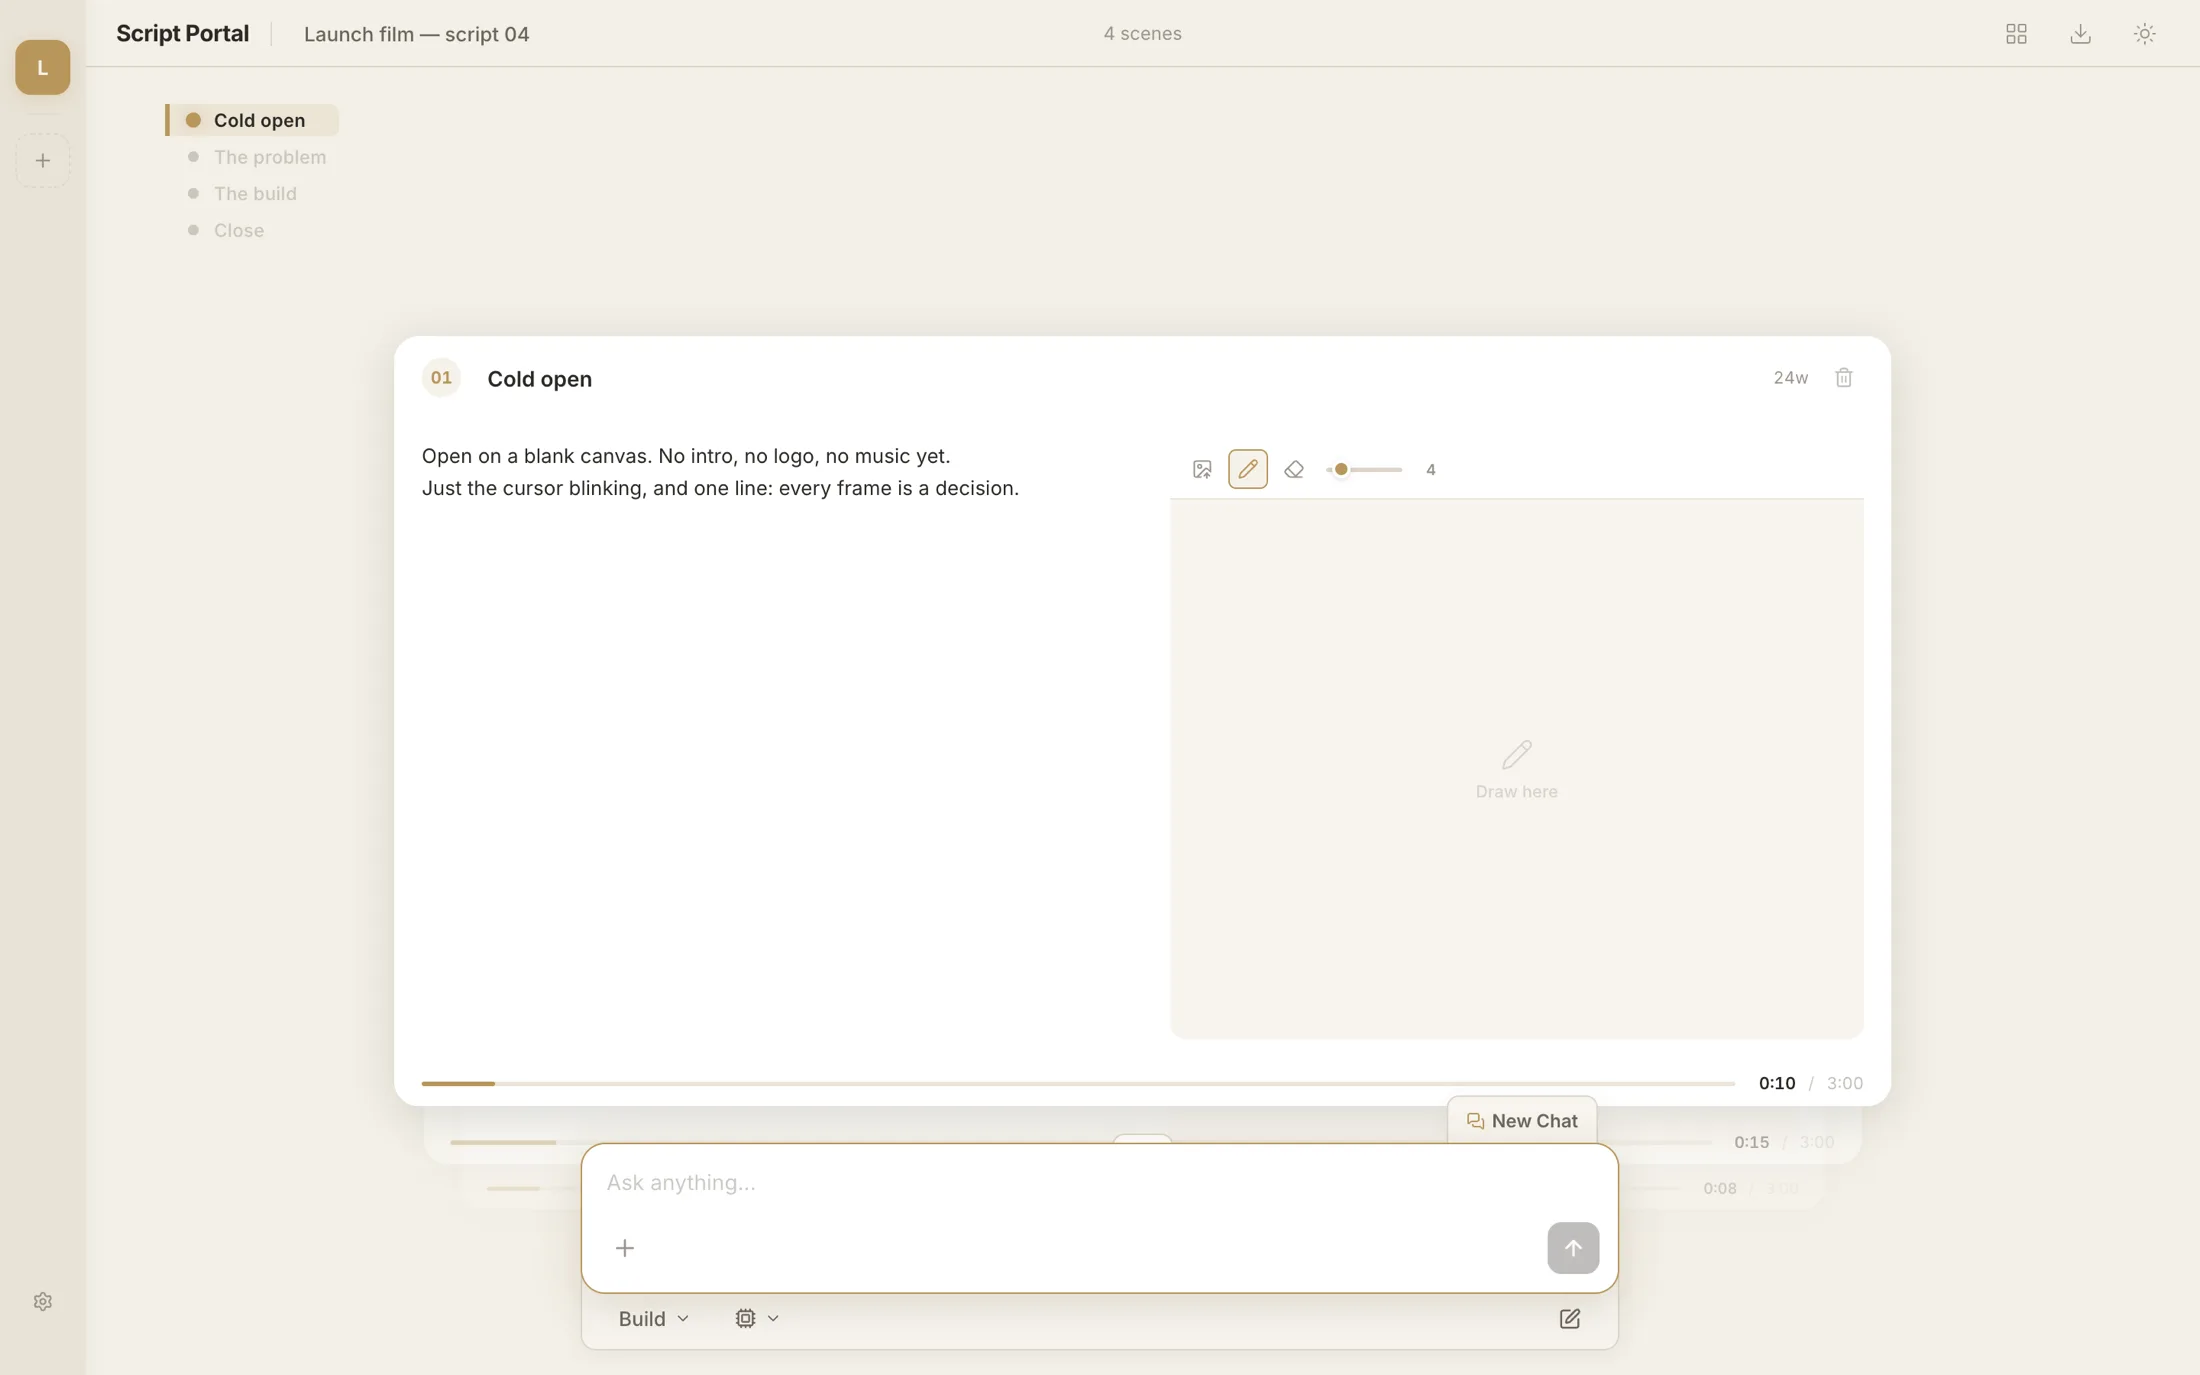Select Cold open in scene list
This screenshot has width=2200, height=1375.
[x=252, y=120]
